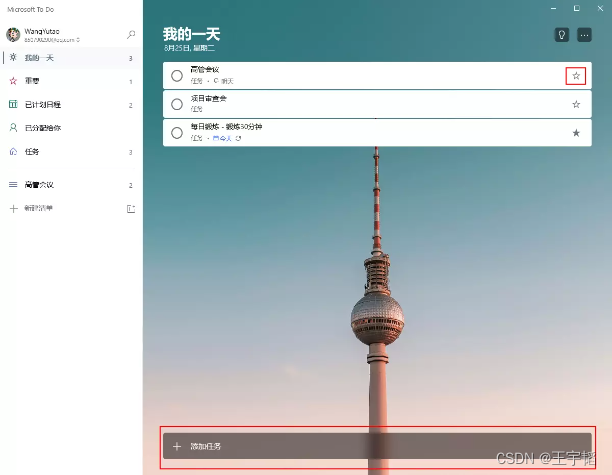Screen dimensions: 612x475
Task: Star the 高管会议 task as important
Action: [576, 76]
